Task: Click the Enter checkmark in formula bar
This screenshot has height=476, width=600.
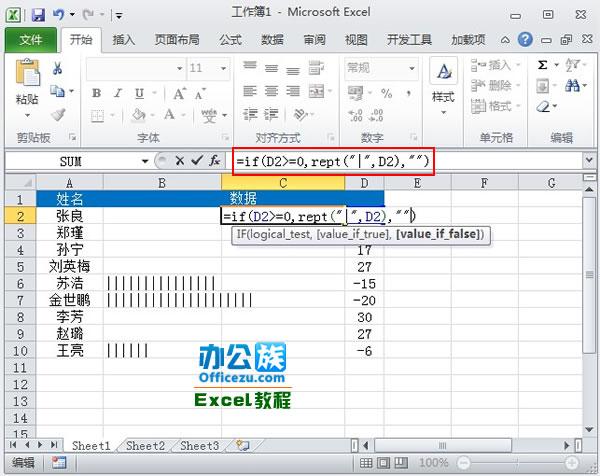Action: tap(197, 161)
